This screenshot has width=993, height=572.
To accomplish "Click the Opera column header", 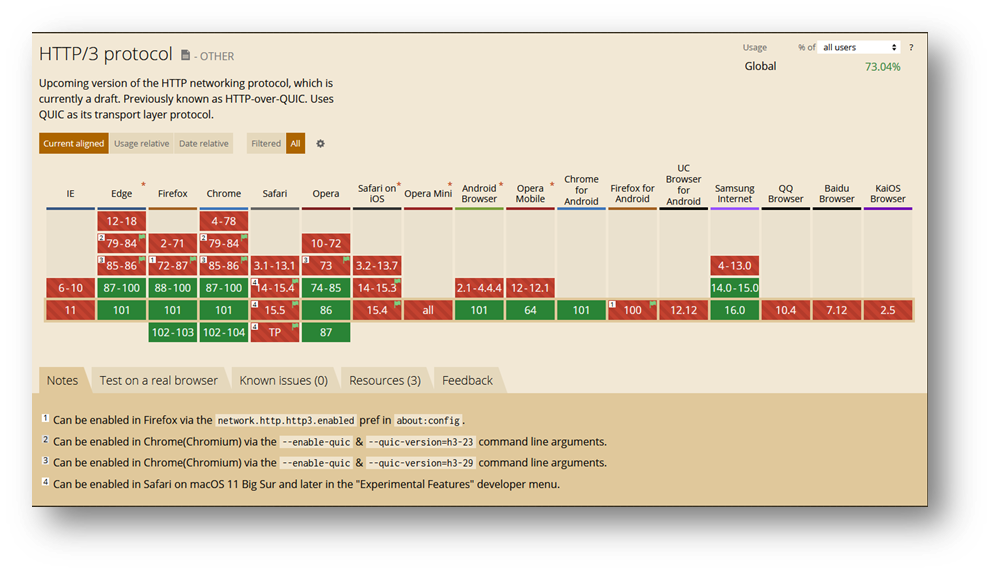I will (x=326, y=194).
